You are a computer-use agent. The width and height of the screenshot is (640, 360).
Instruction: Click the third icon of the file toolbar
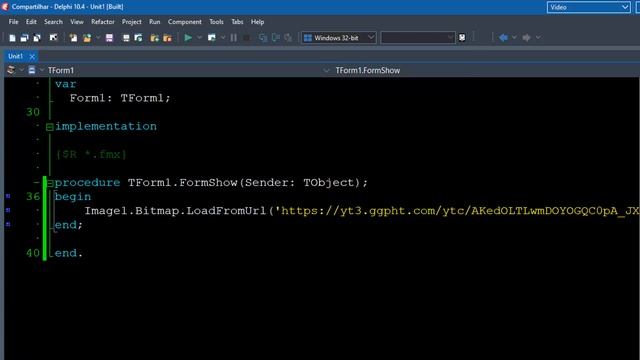[37, 38]
